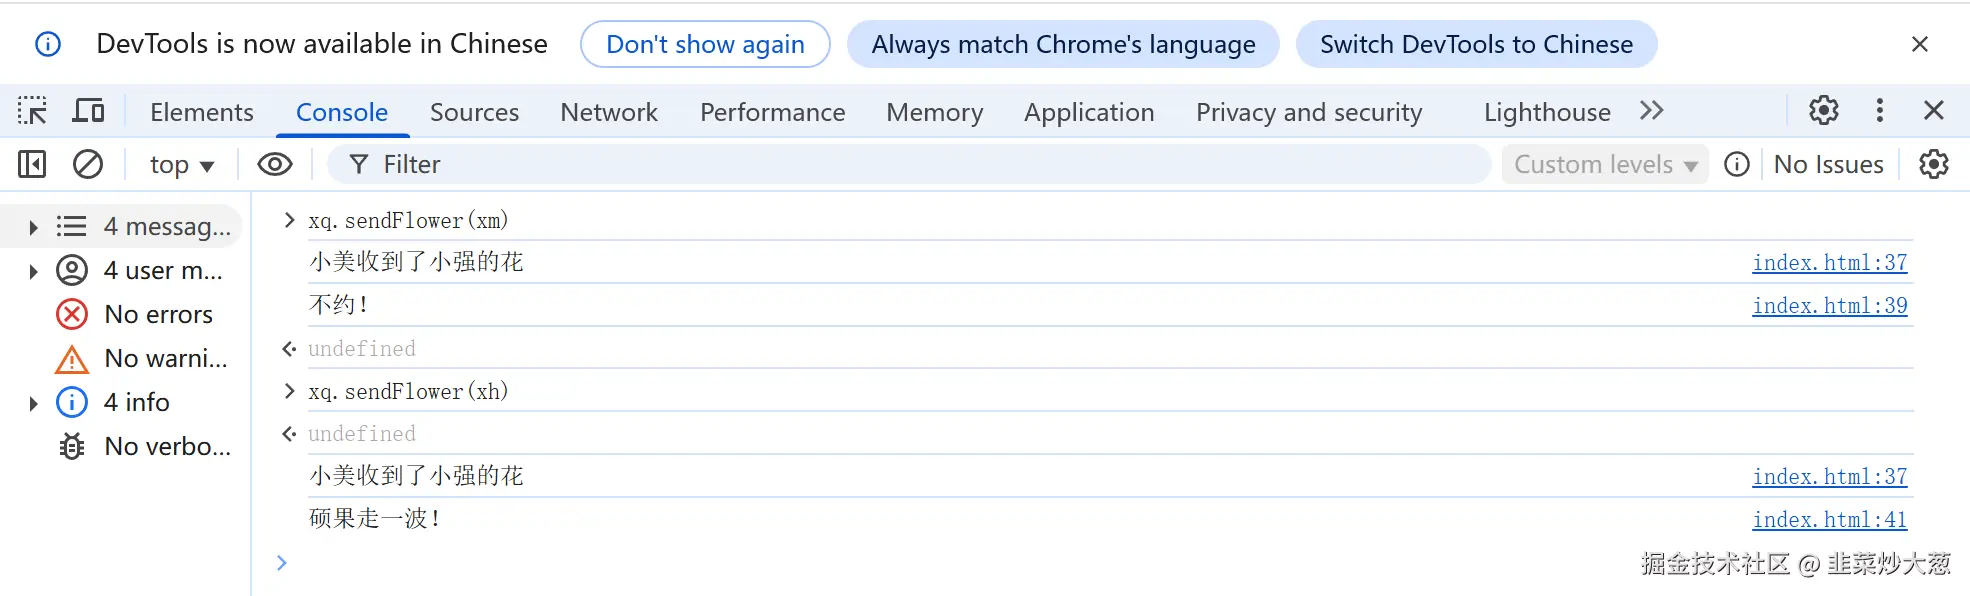Open console settings gear beside No Issues
This screenshot has width=1970, height=596.
[1933, 164]
